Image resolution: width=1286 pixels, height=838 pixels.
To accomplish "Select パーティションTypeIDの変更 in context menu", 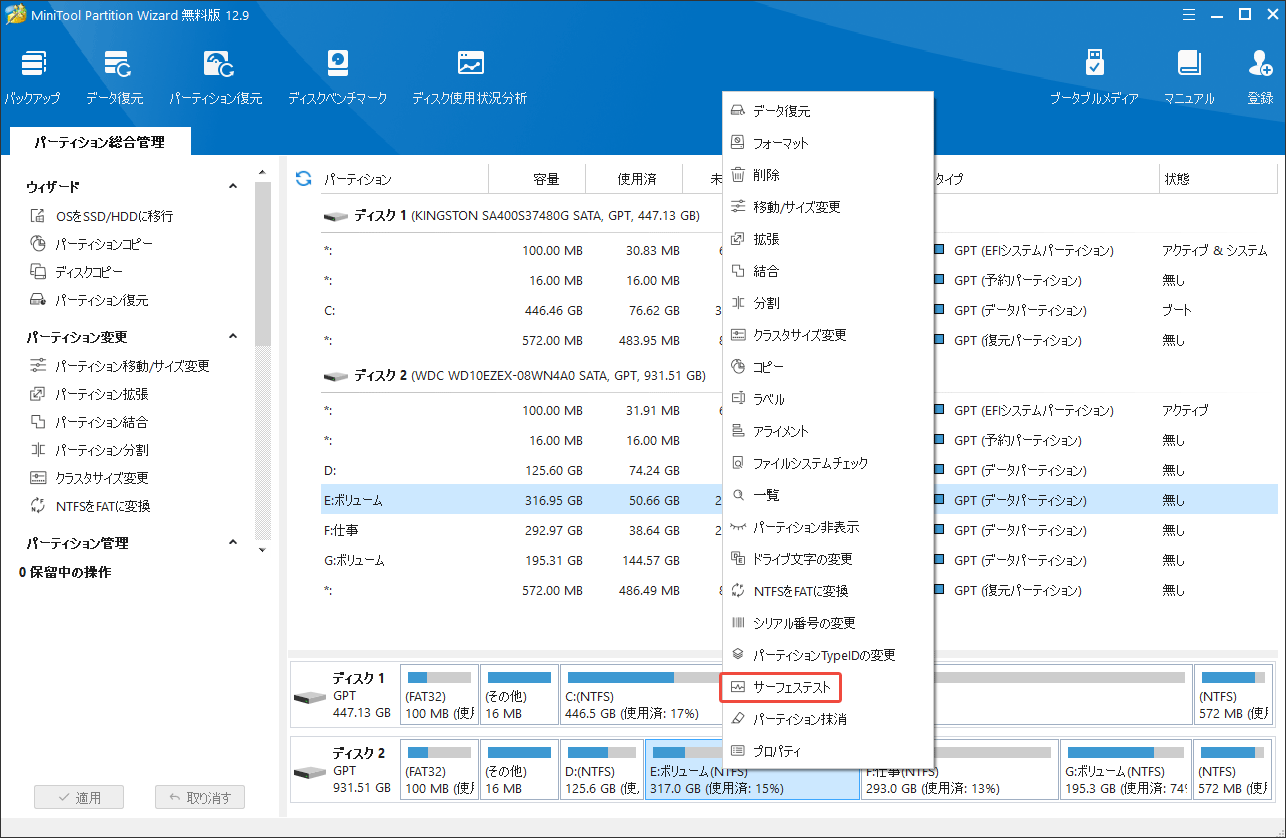I will click(828, 655).
